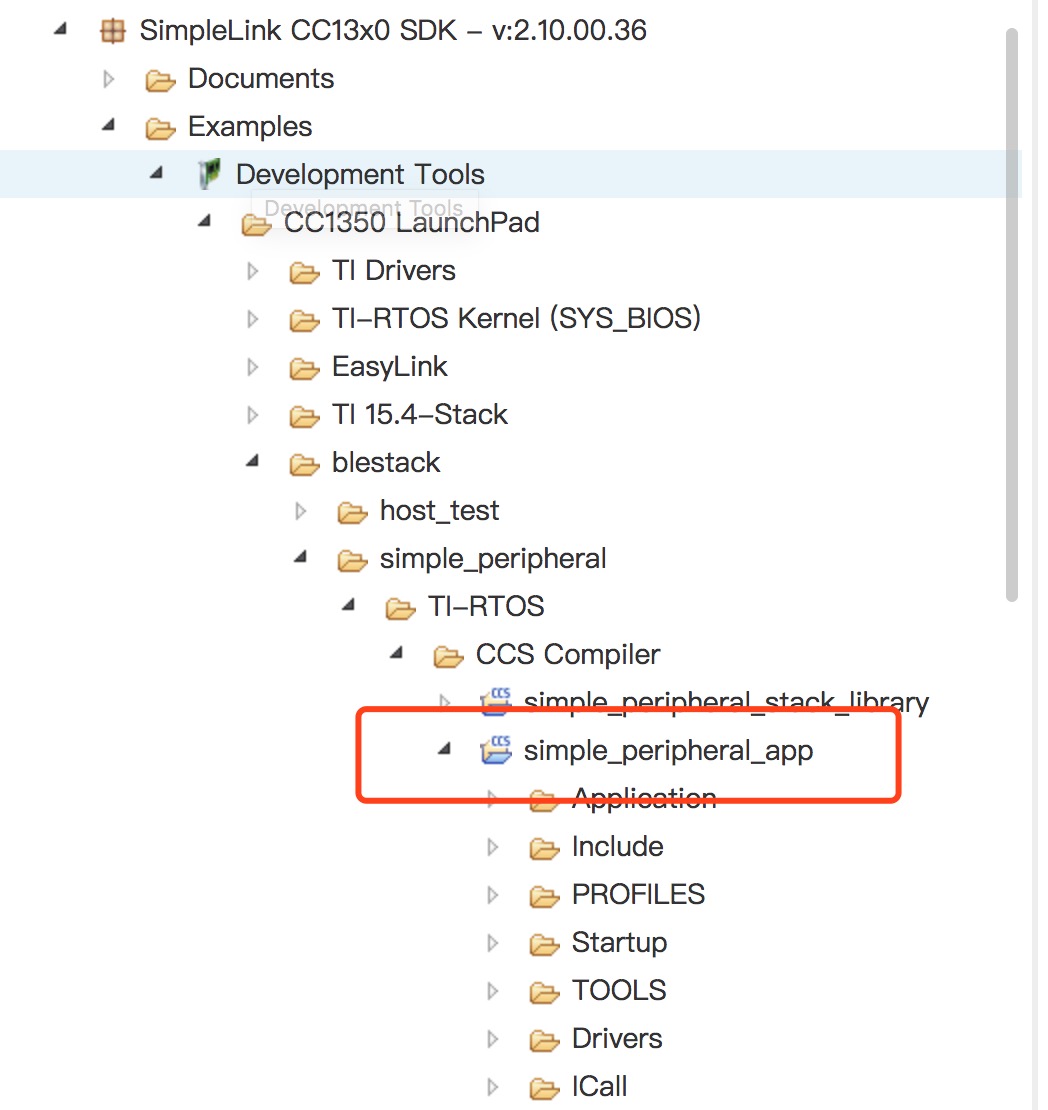Expand the PROFILES folder node
Image resolution: width=1048 pixels, height=1110 pixels.
pyautogui.click(x=493, y=895)
